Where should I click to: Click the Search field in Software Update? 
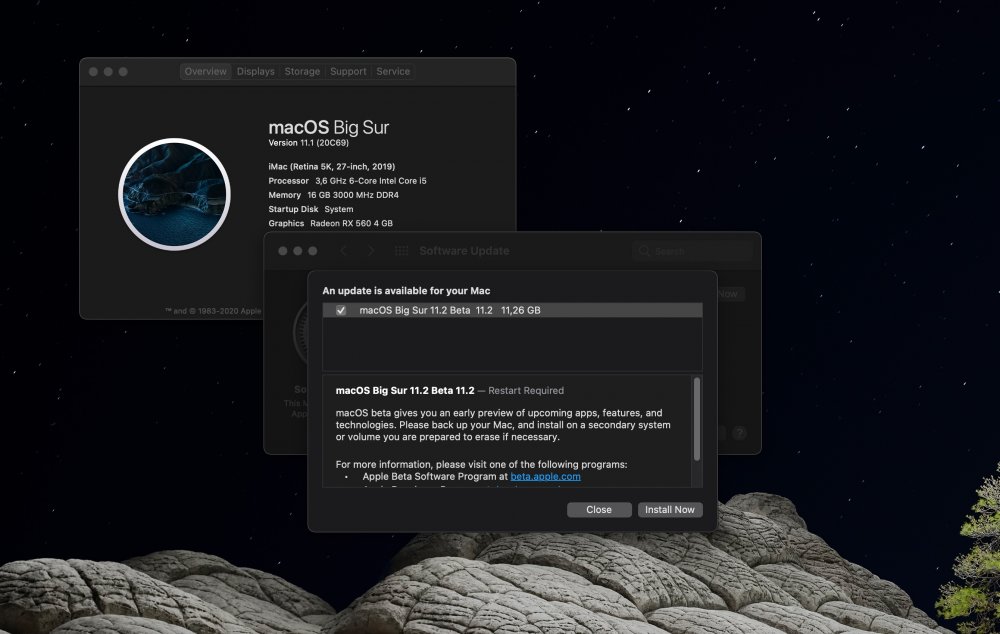click(x=693, y=251)
